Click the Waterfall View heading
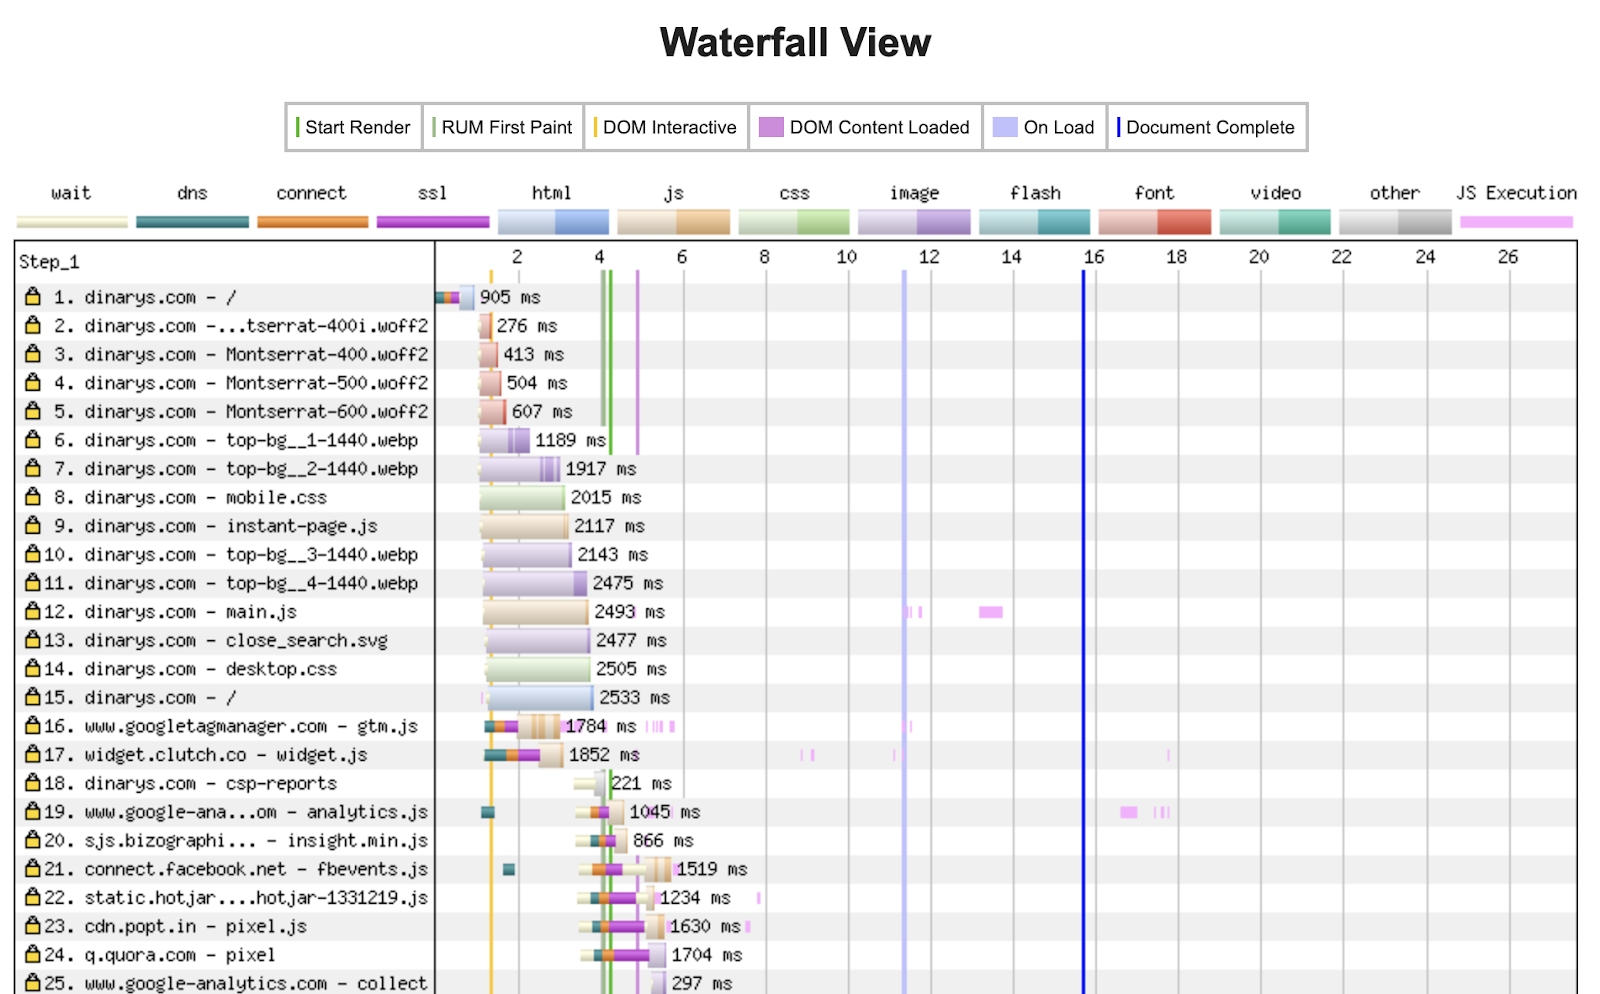Viewport: 1600px width, 994px height. [795, 42]
